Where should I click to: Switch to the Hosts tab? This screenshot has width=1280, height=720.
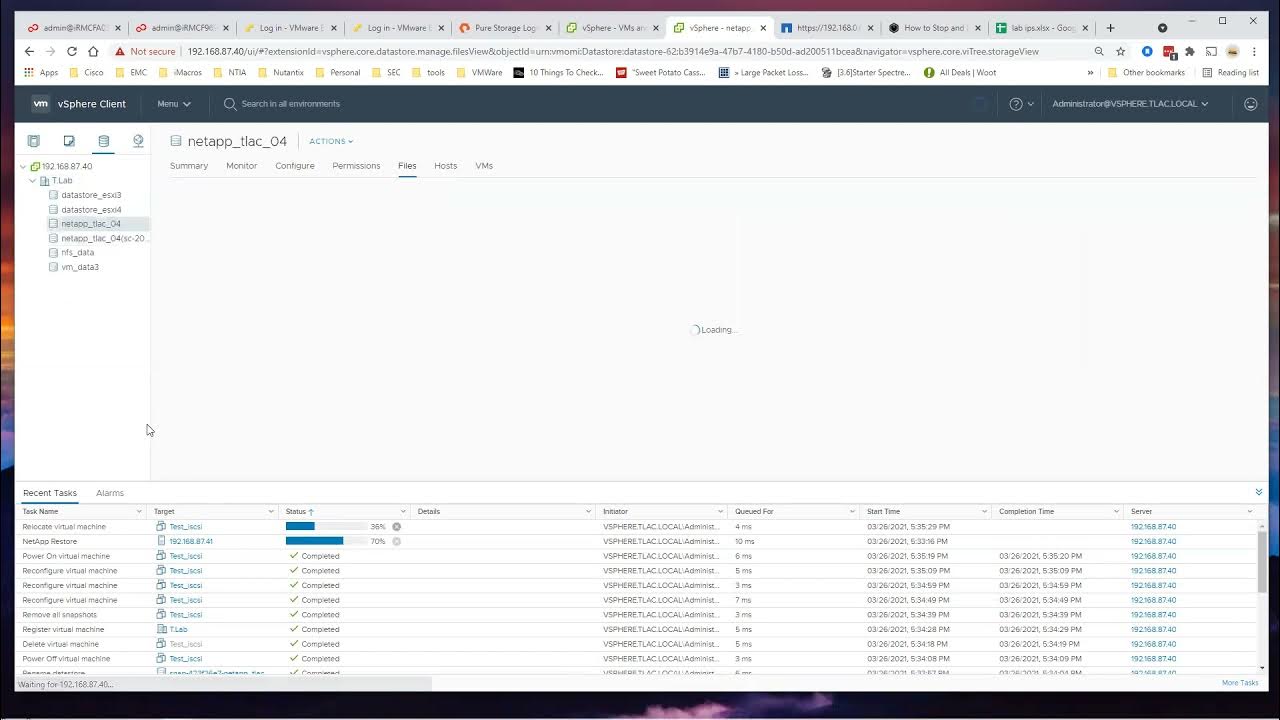445,166
